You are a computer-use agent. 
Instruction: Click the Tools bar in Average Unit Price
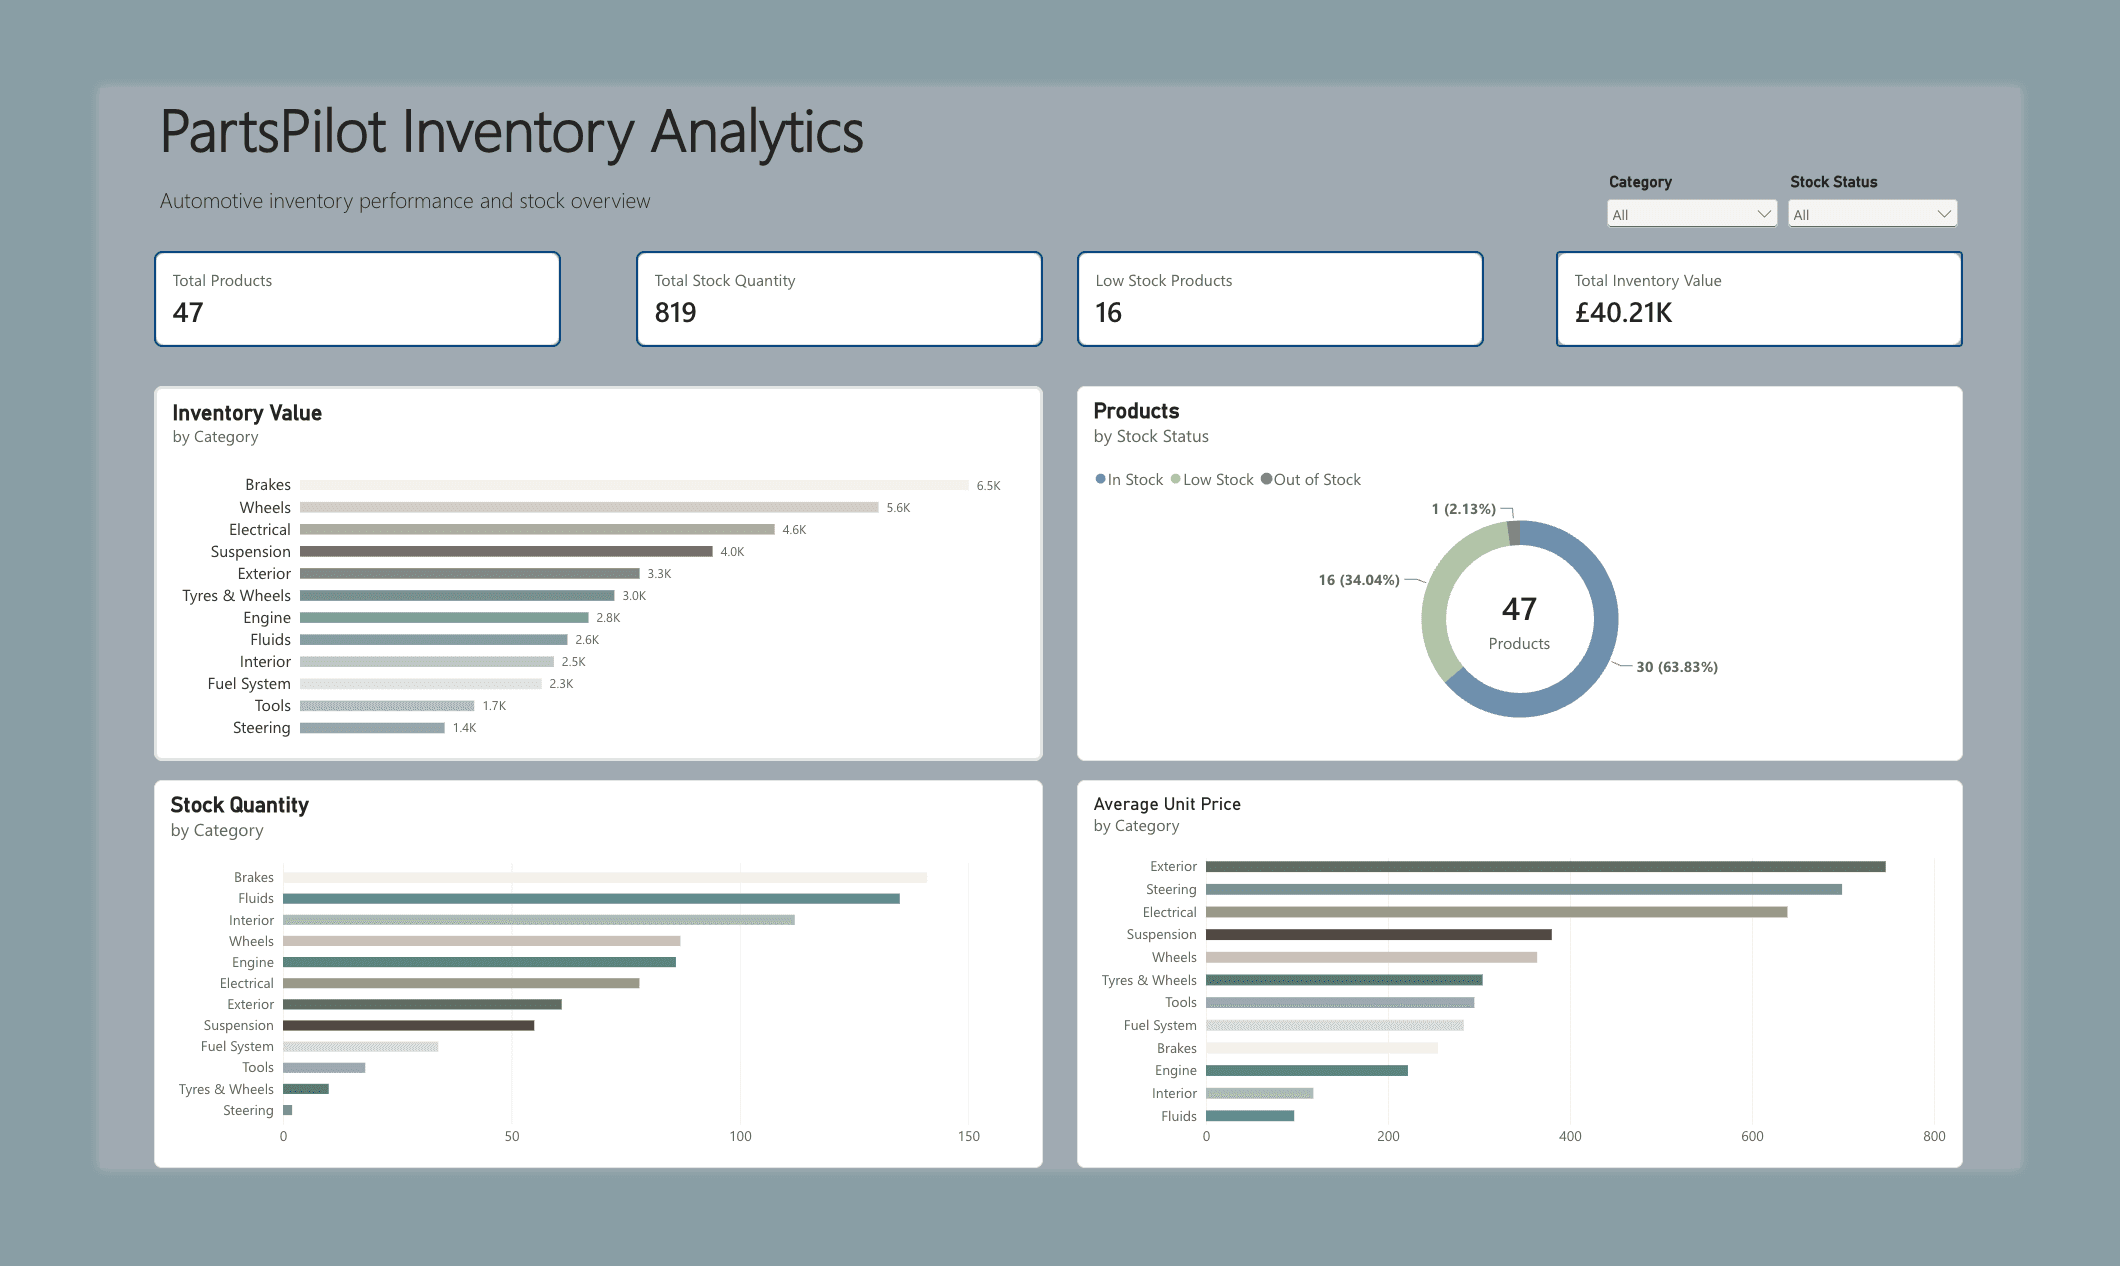click(1340, 1002)
